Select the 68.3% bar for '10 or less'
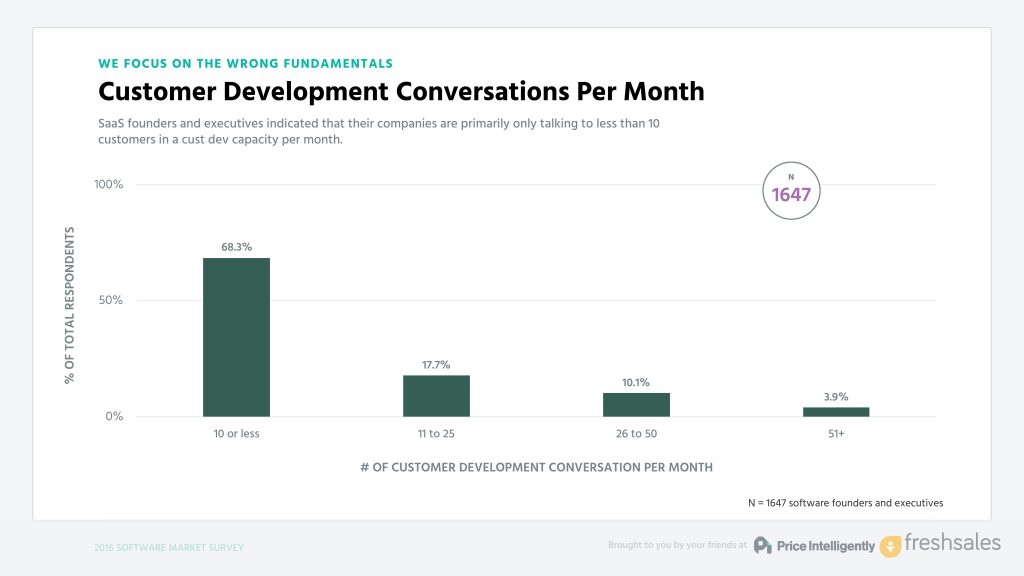This screenshot has height=576, width=1024. (x=236, y=337)
